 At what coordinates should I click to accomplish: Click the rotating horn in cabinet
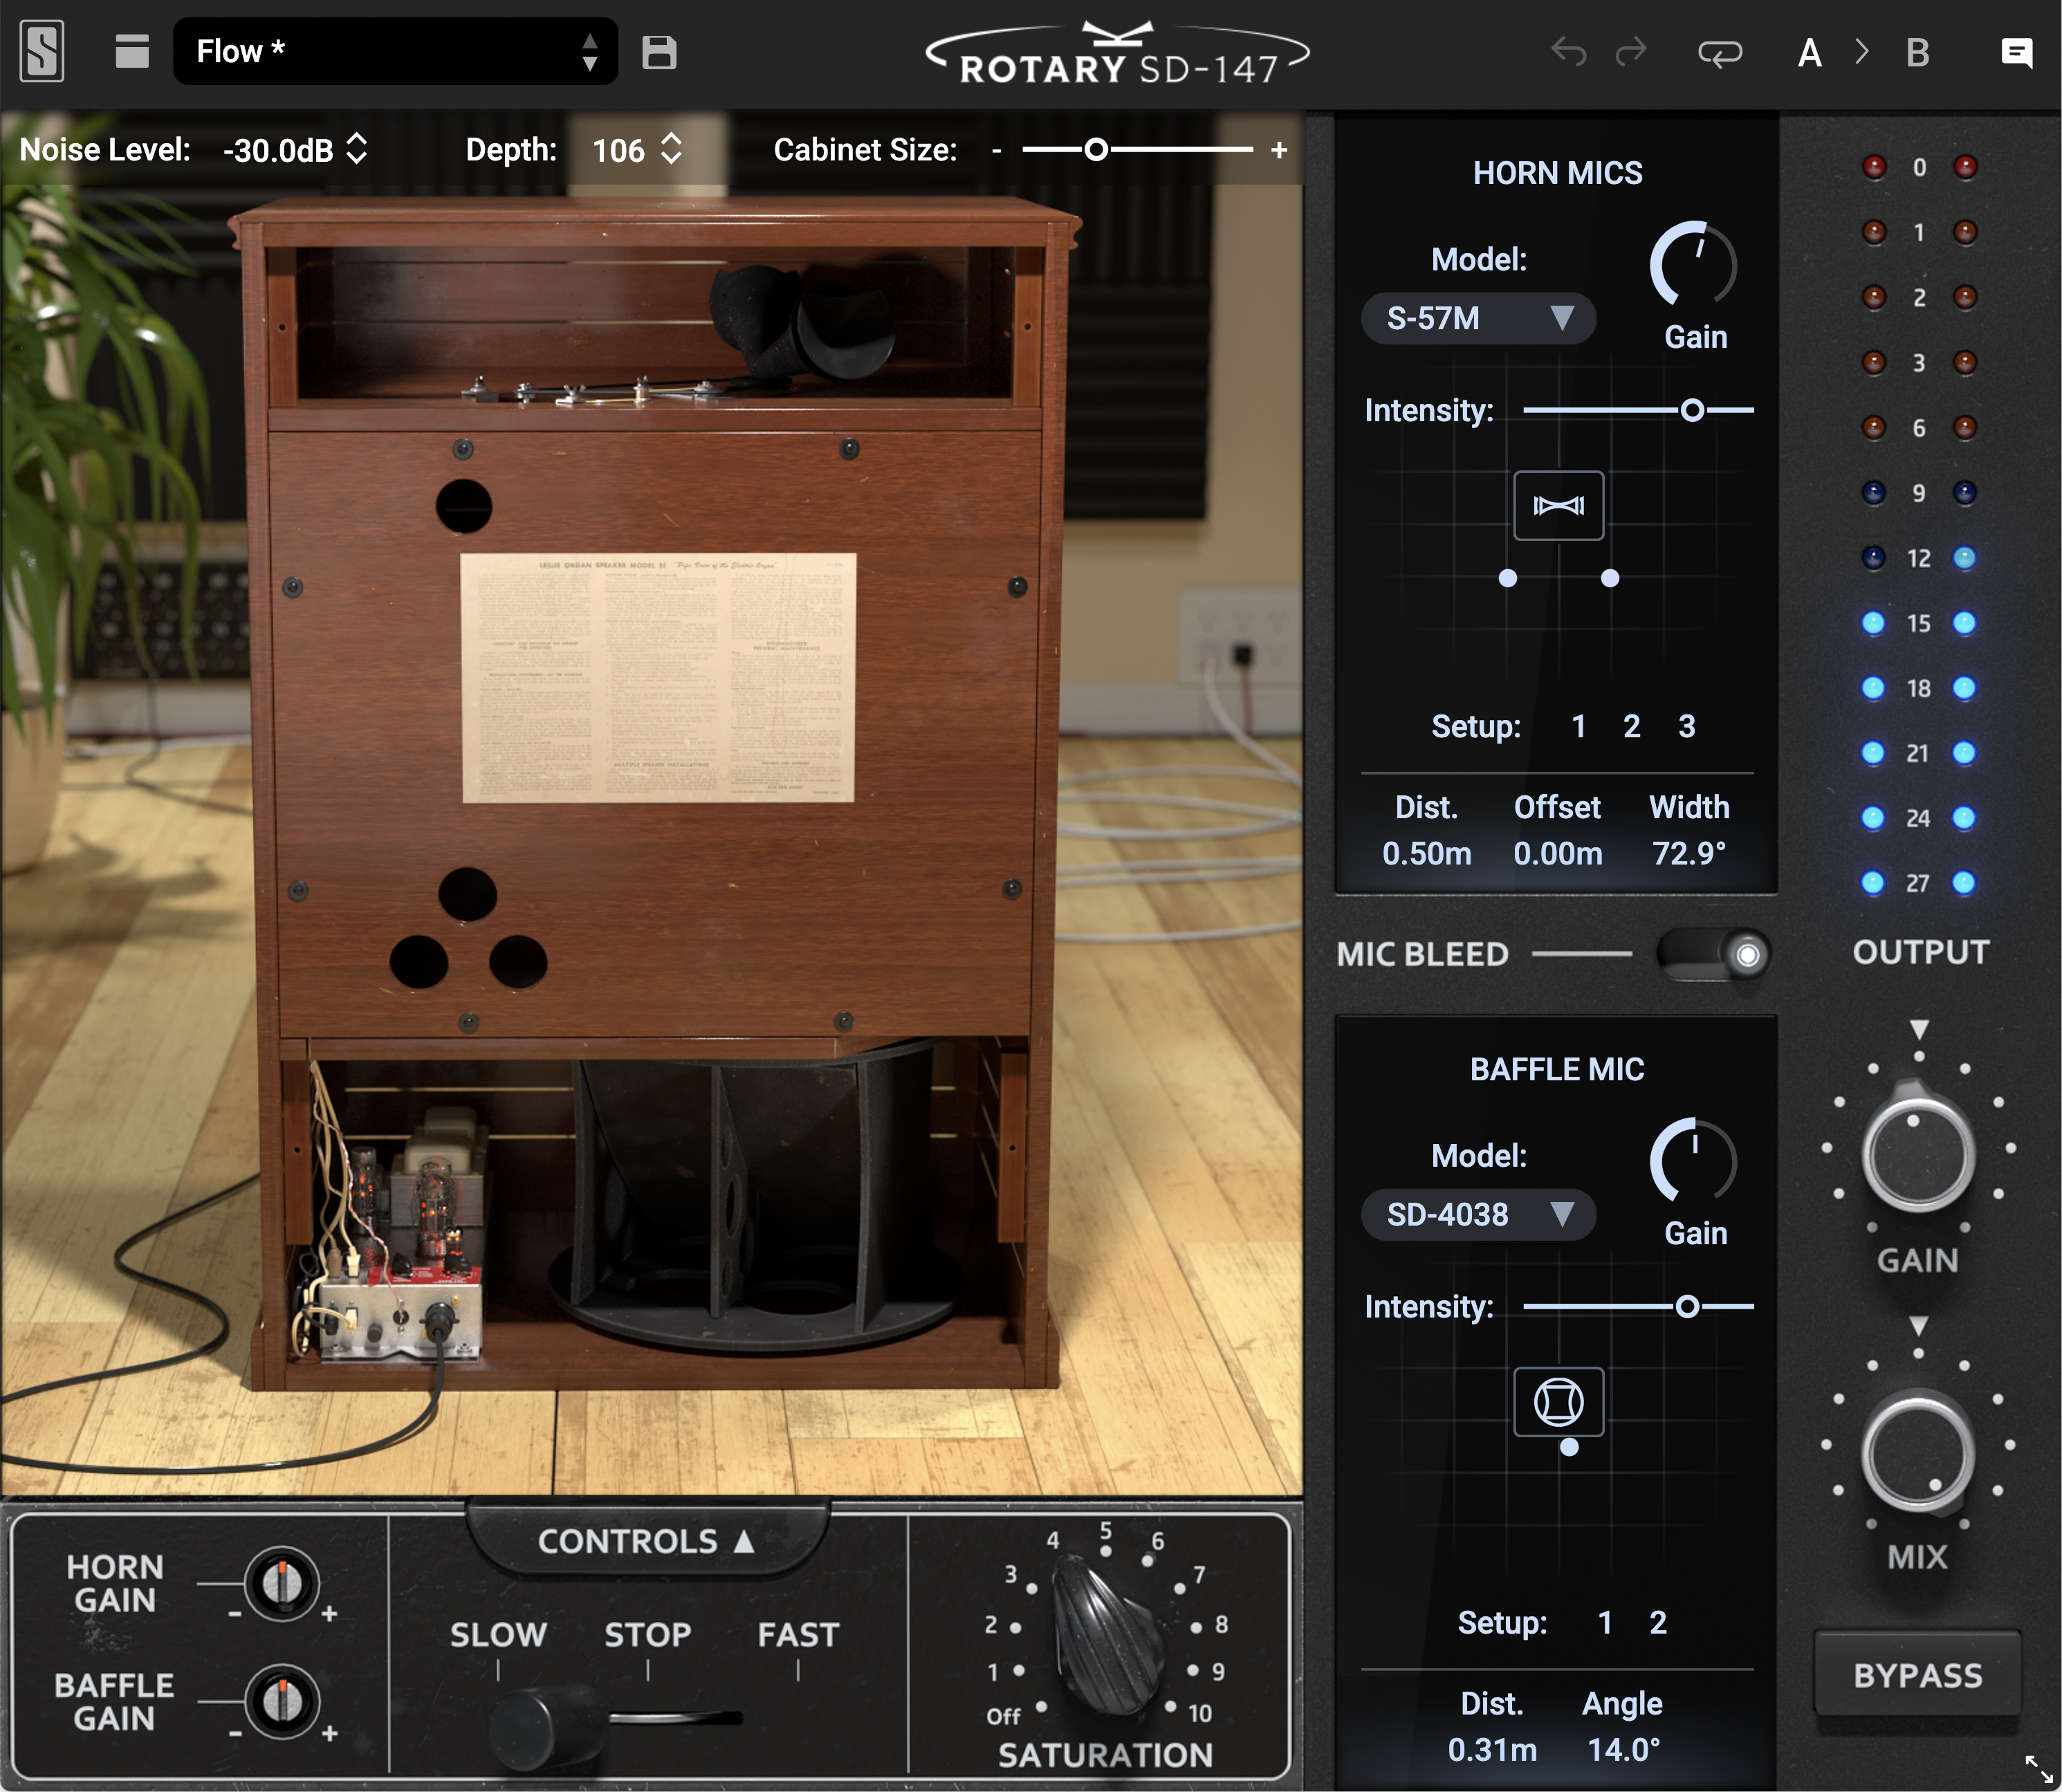click(803, 321)
